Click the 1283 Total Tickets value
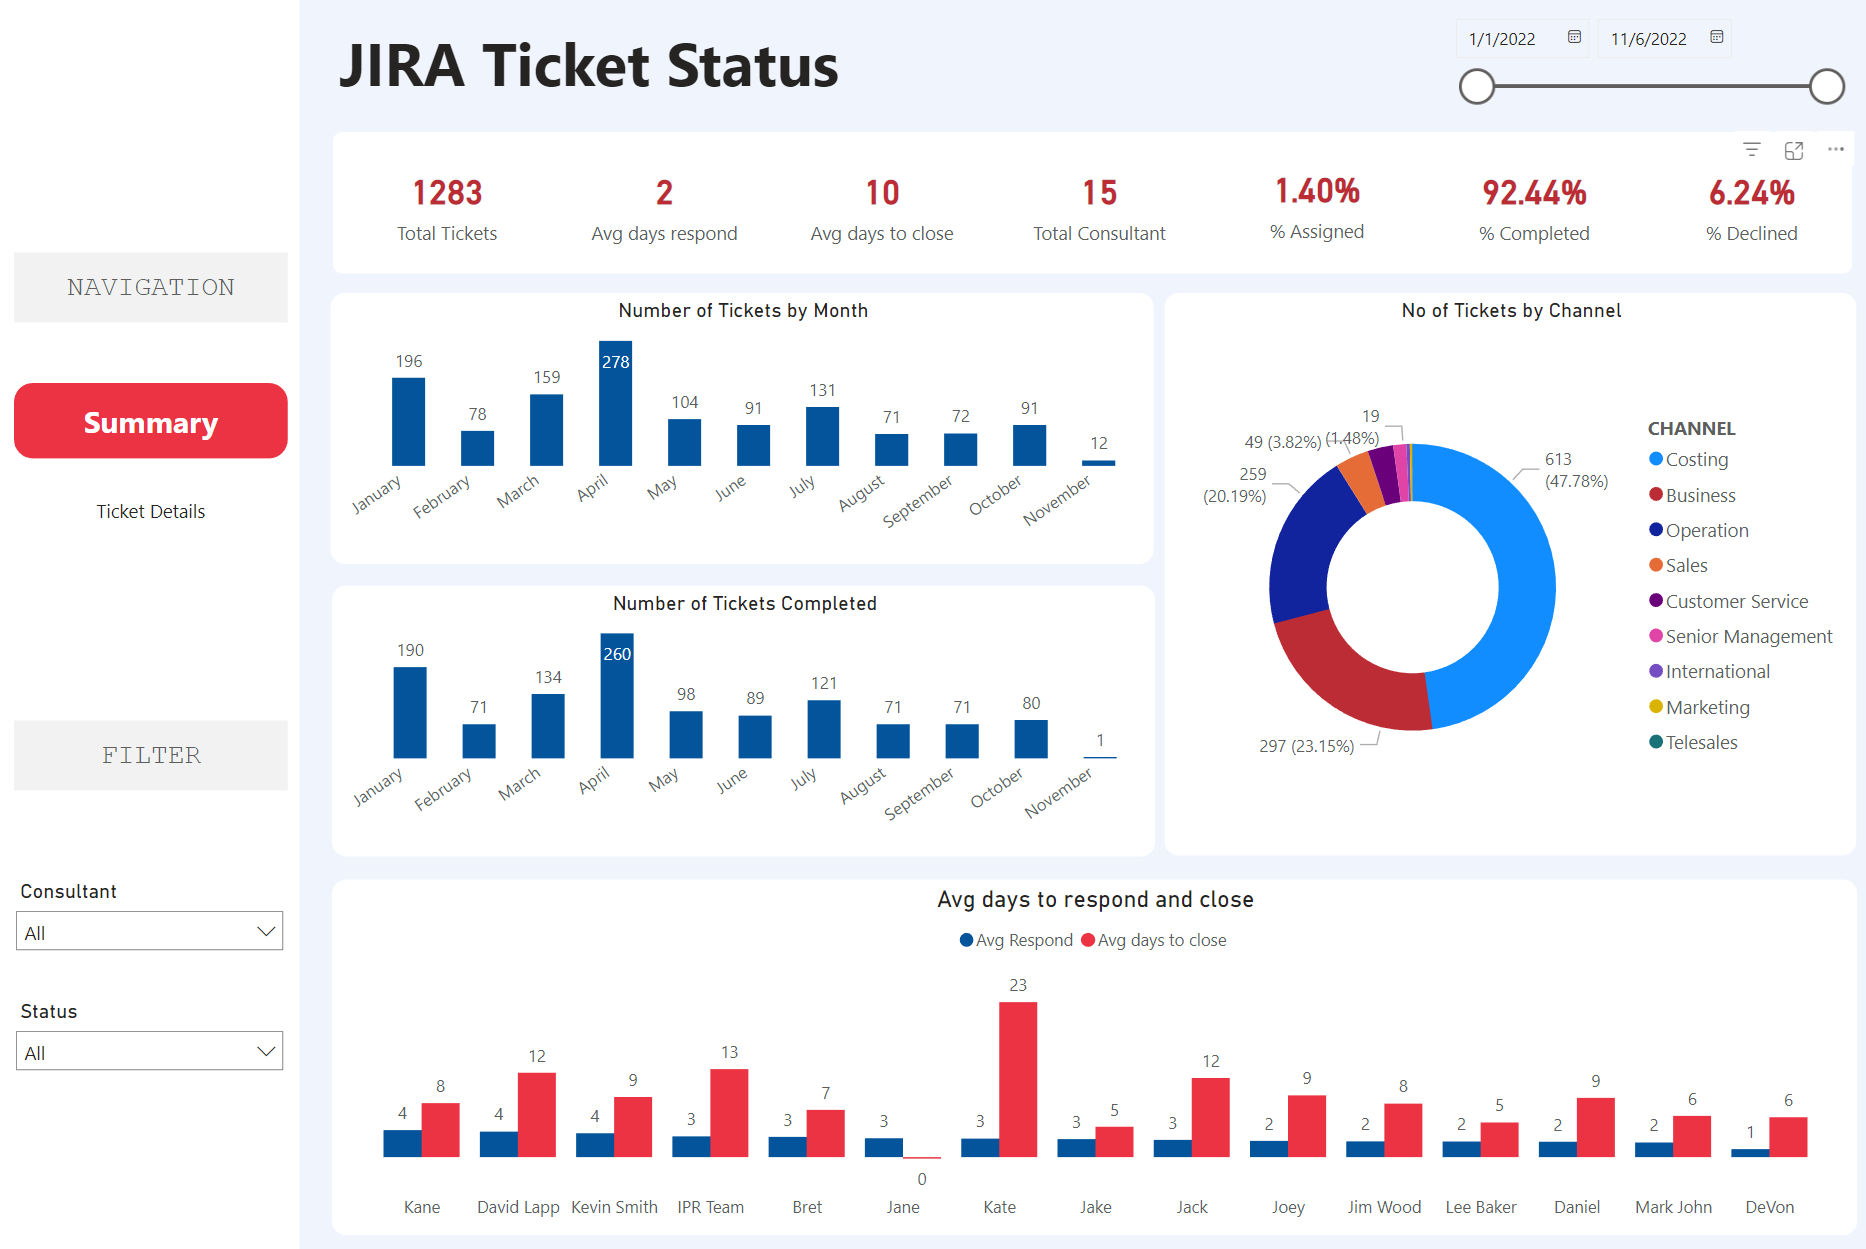Image resolution: width=1866 pixels, height=1249 pixels. [x=447, y=192]
